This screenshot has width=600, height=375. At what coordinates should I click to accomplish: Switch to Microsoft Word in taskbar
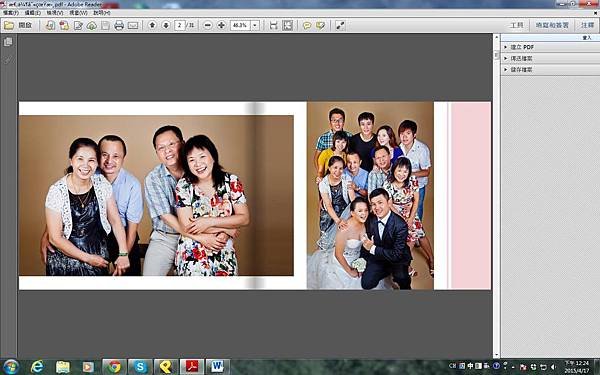click(x=218, y=367)
